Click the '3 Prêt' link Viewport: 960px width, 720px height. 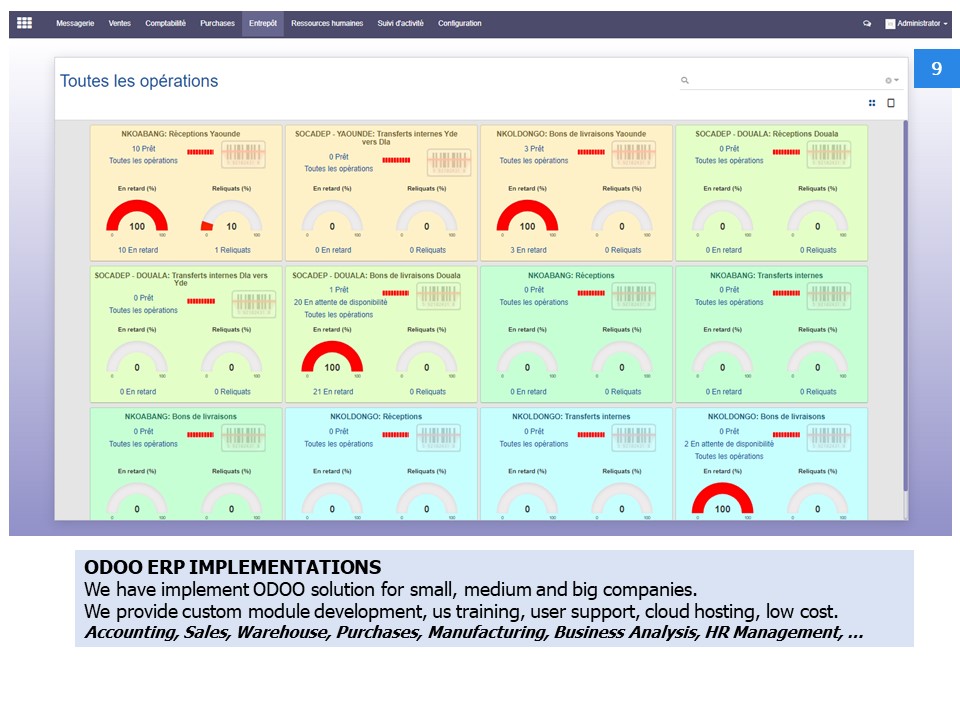[534, 149]
